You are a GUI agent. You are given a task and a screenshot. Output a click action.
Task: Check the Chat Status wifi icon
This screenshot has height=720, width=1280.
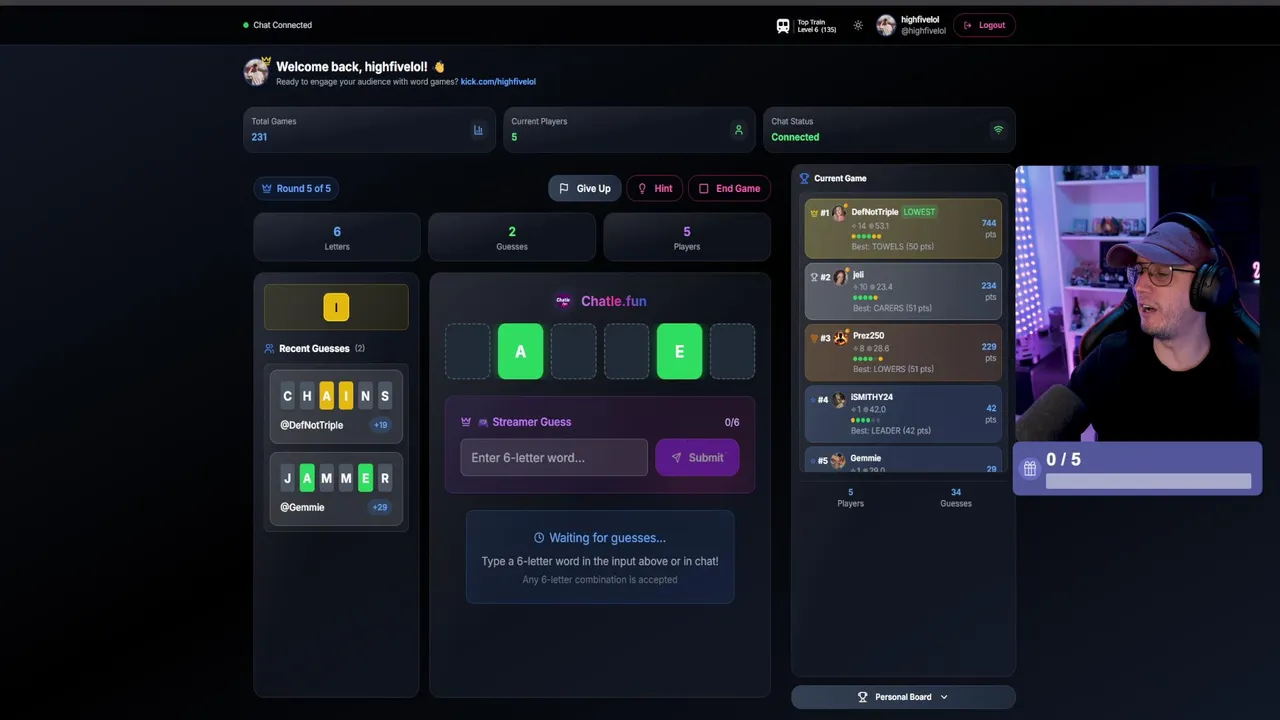click(998, 130)
